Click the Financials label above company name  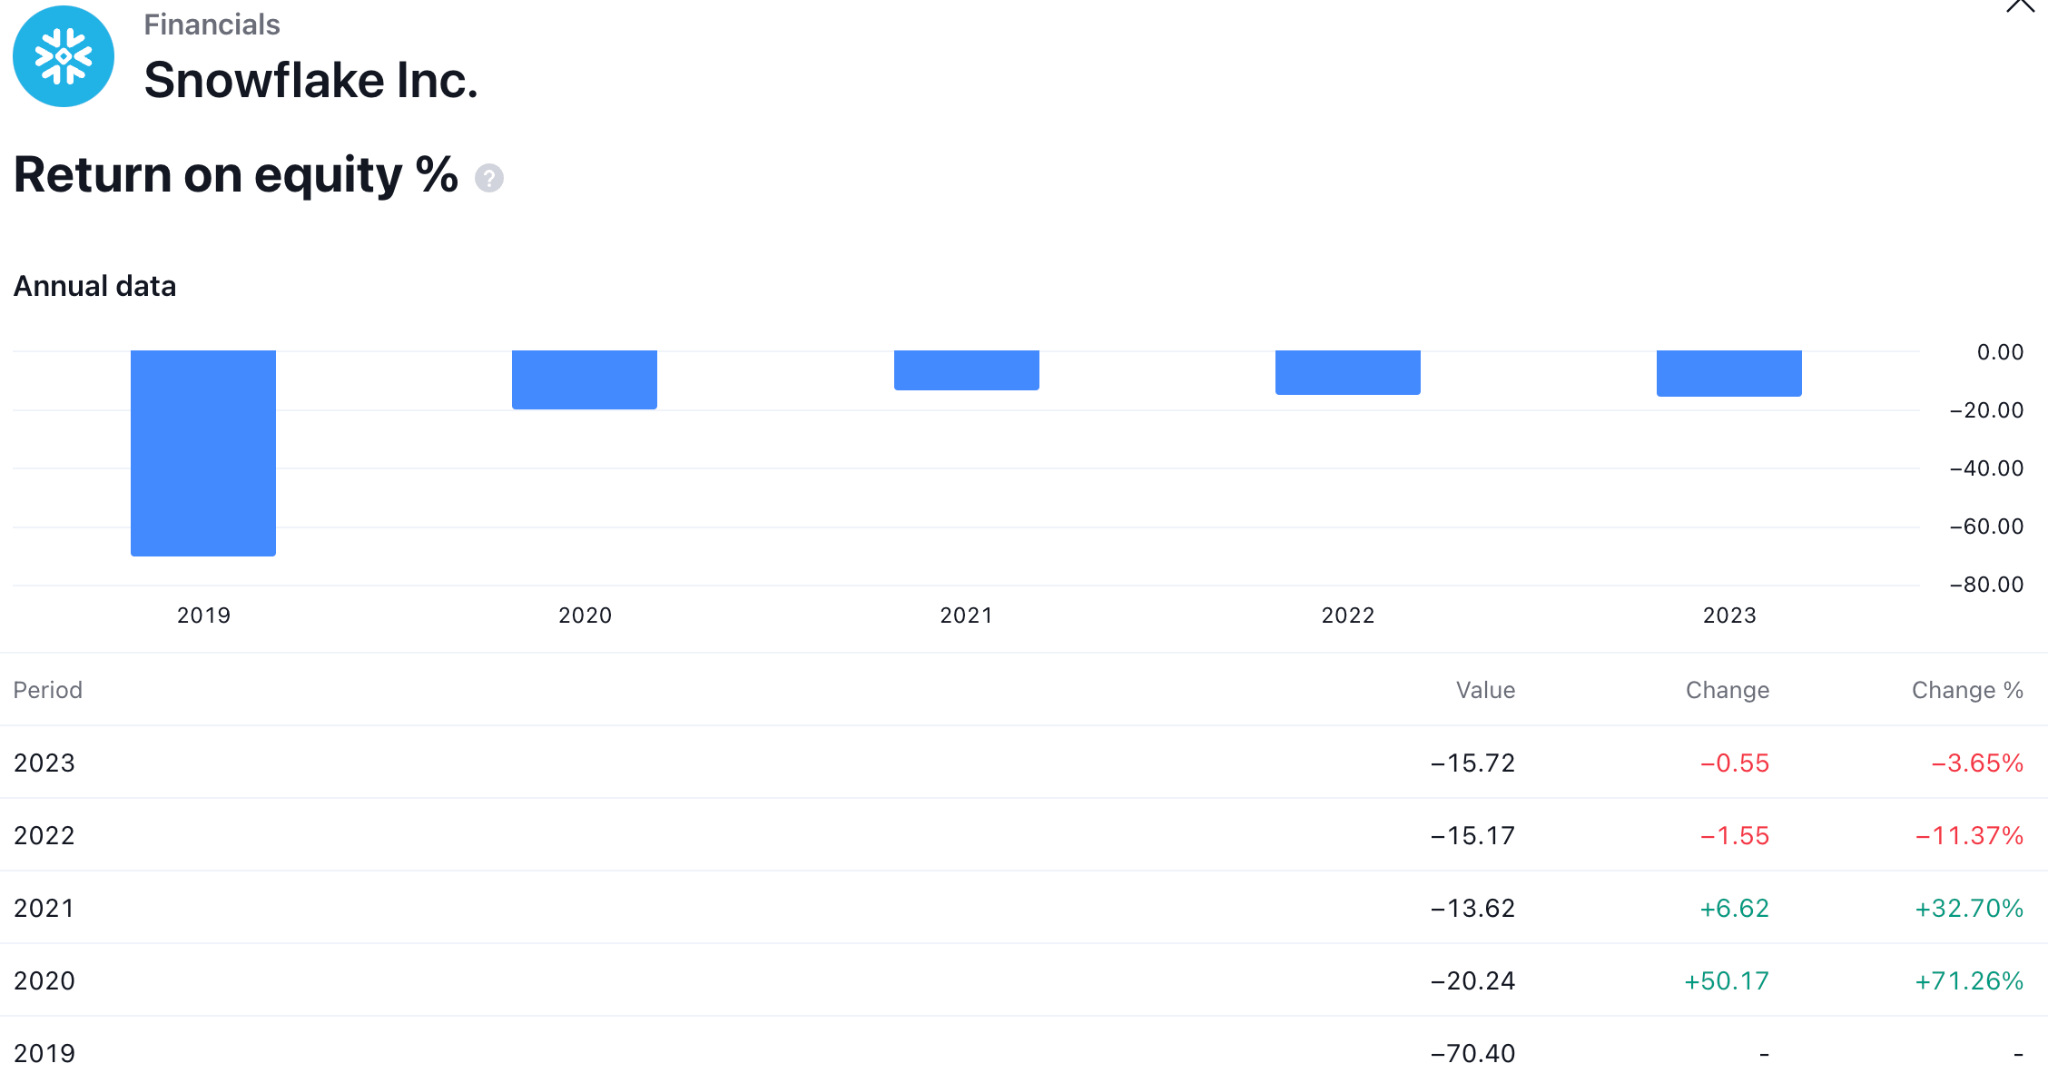212,24
